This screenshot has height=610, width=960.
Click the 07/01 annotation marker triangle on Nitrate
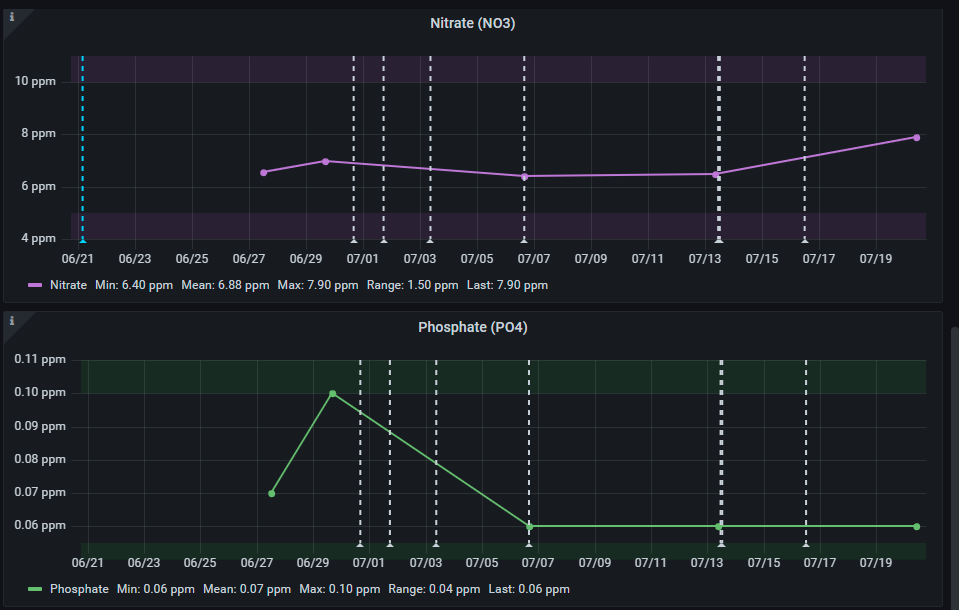[354, 240]
